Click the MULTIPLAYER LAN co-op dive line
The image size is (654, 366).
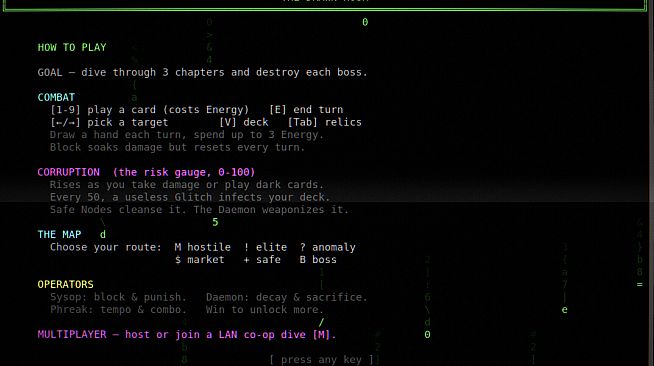click(187, 335)
